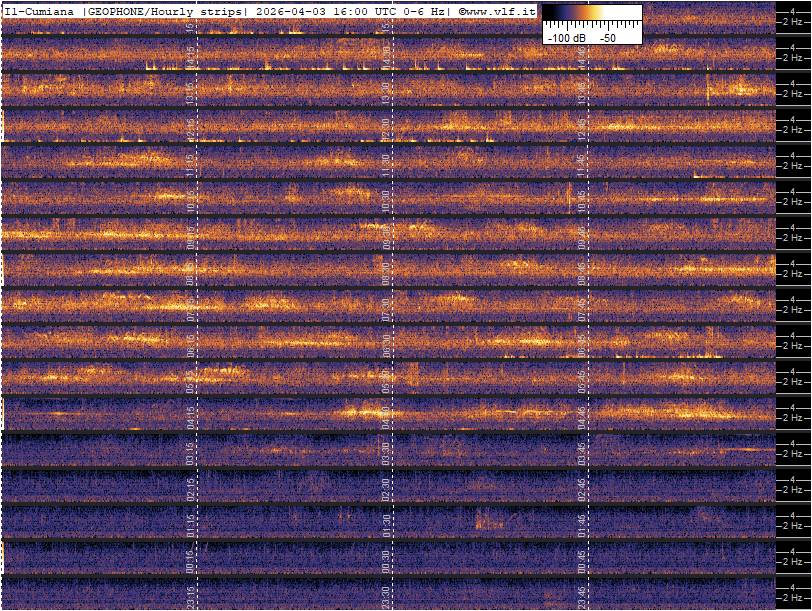Click the 12:15 time marker
The image size is (812, 611).
pyautogui.click(x=191, y=127)
